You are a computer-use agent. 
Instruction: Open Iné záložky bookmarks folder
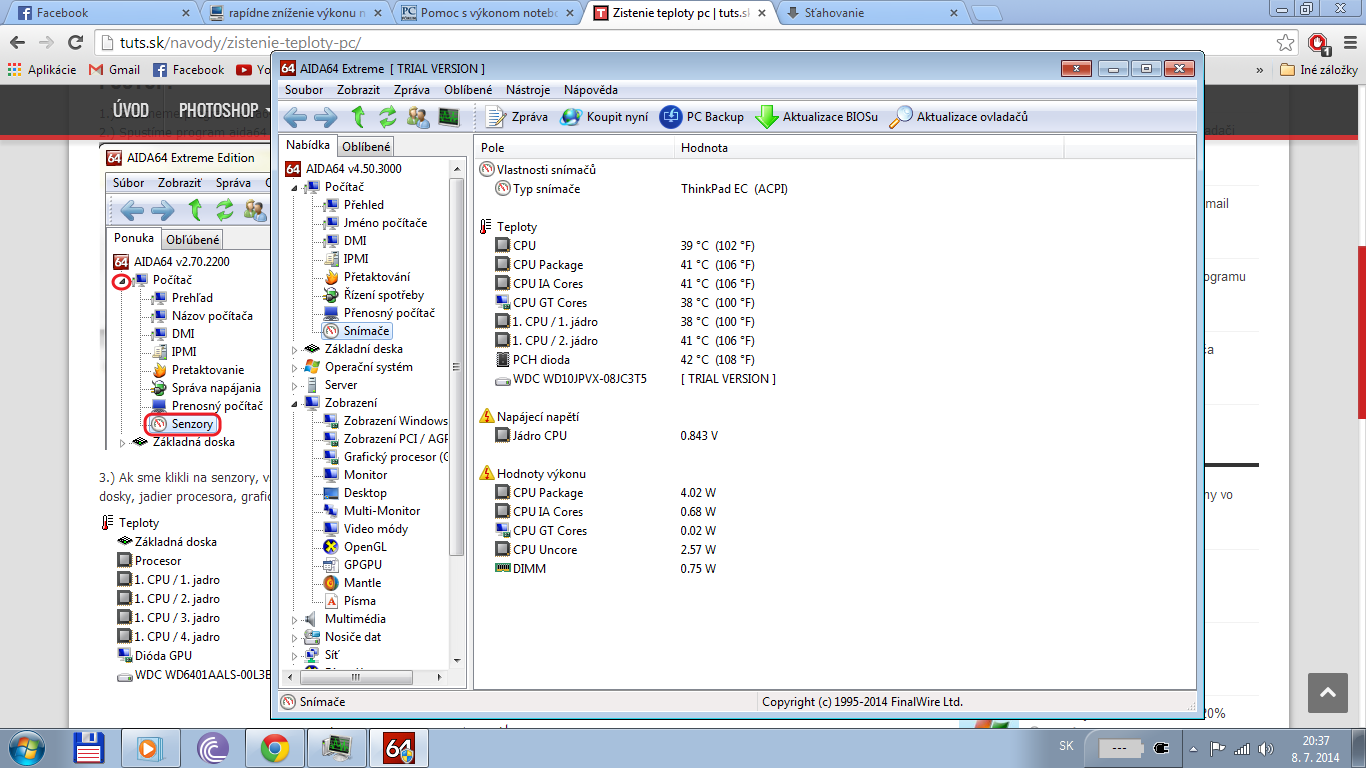[1319, 70]
